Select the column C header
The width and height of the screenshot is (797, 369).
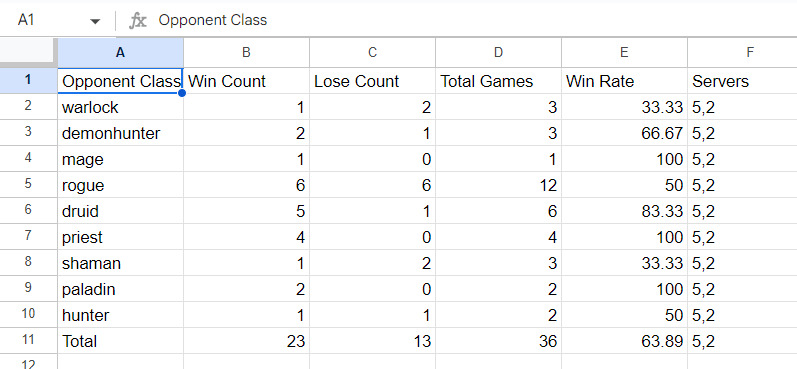click(x=373, y=52)
